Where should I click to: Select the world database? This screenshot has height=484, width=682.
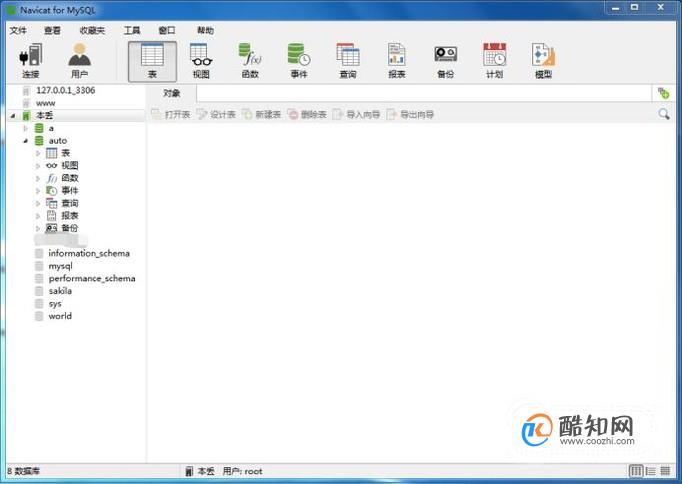point(60,316)
